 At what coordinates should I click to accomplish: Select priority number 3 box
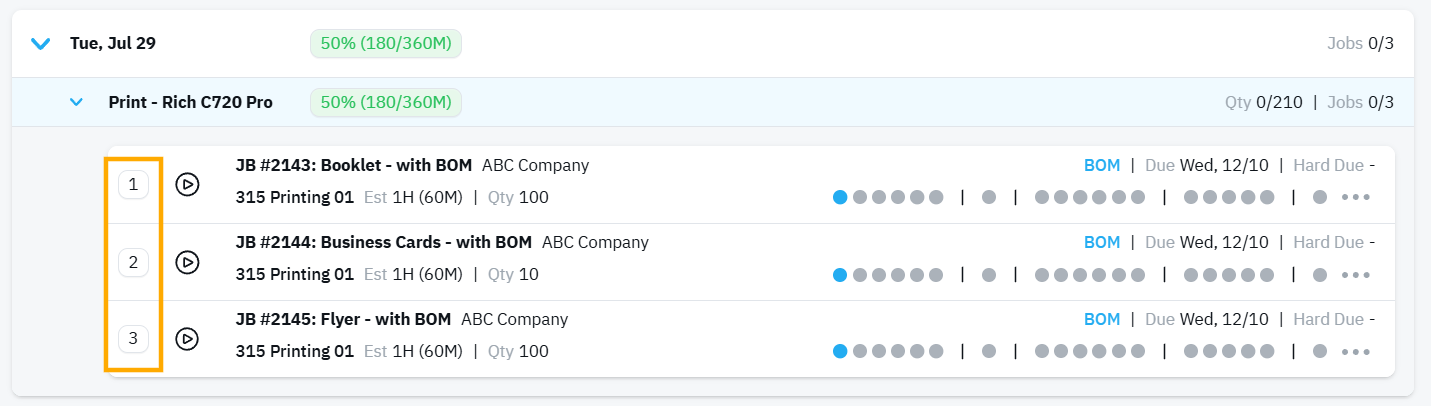tap(133, 339)
